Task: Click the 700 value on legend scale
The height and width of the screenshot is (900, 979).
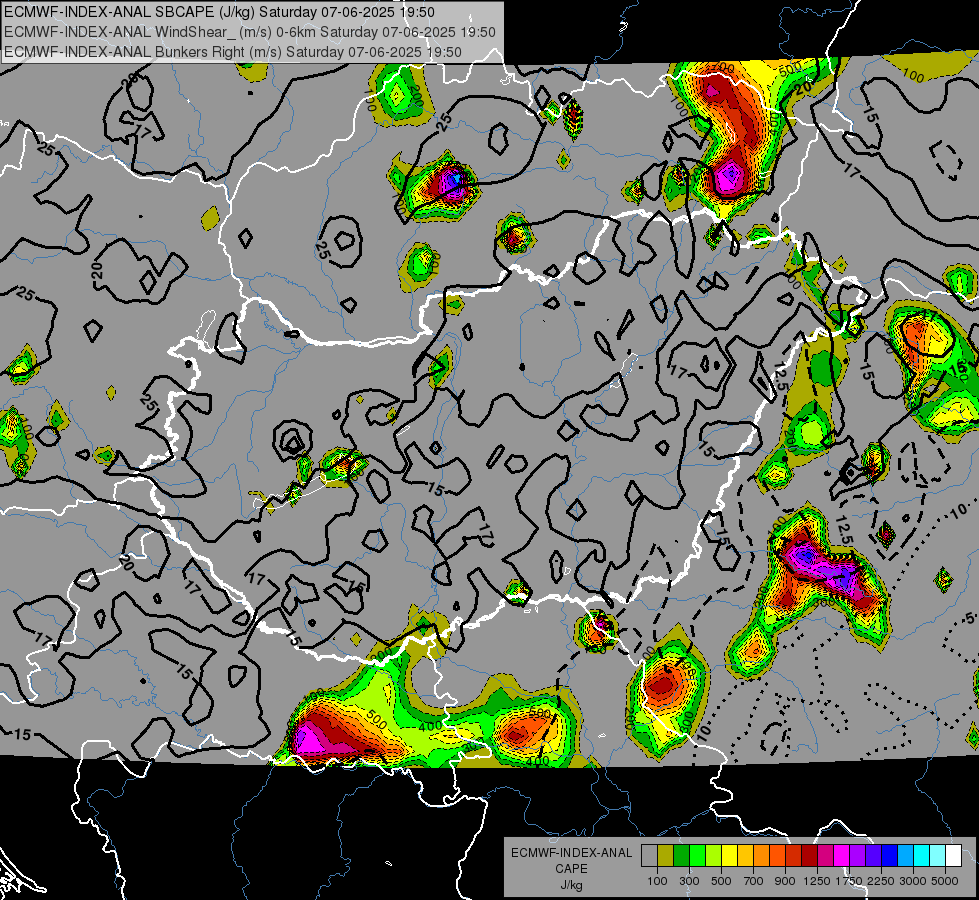Action: (x=754, y=881)
